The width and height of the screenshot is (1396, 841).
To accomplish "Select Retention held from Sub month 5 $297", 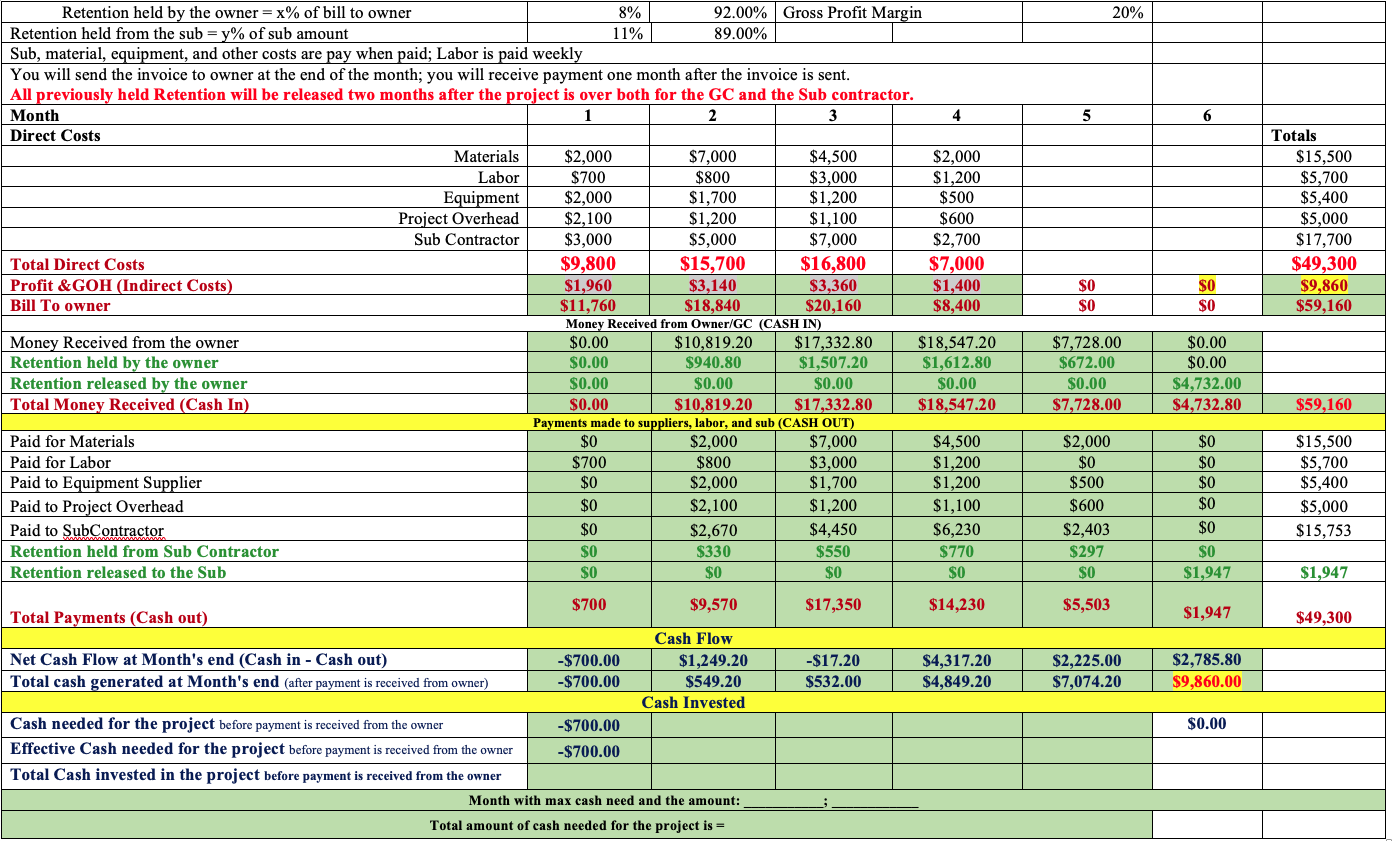I will [x=1087, y=551].
